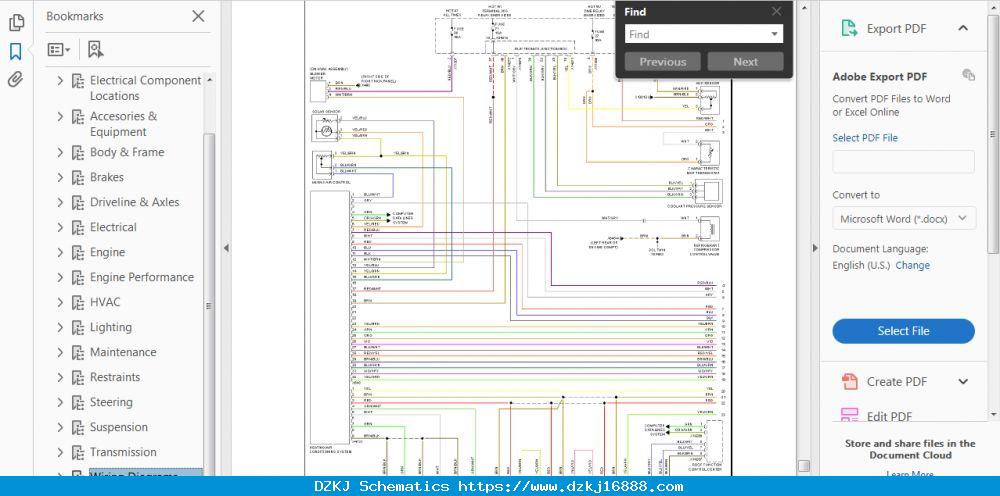Open the Page Thumbnails panel icon
This screenshot has width=1000, height=496.
[x=16, y=22]
